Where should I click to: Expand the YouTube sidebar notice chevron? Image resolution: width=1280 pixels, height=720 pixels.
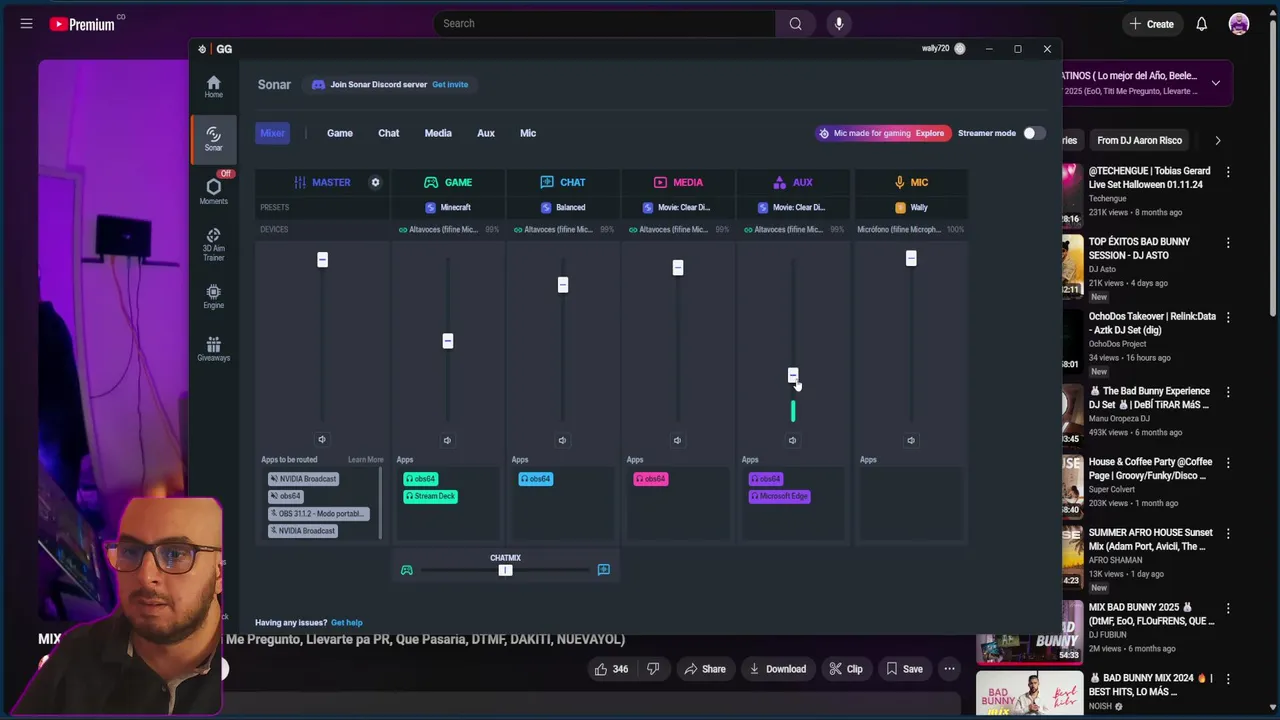pos(1215,83)
